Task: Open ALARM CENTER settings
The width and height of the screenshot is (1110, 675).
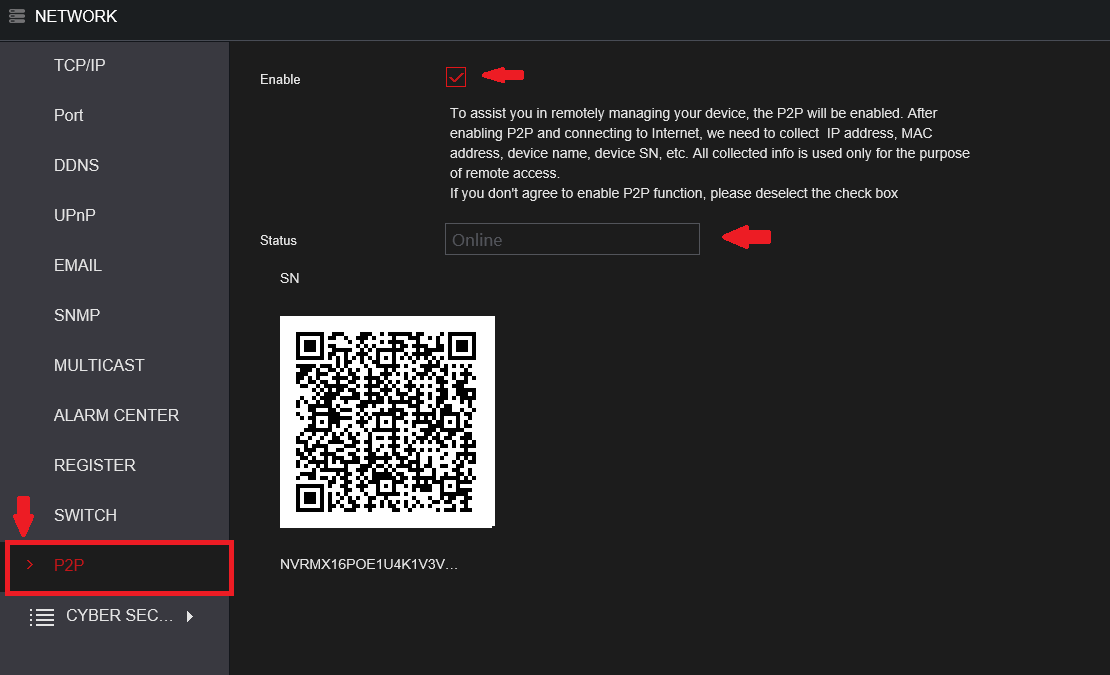Action: click(x=116, y=415)
